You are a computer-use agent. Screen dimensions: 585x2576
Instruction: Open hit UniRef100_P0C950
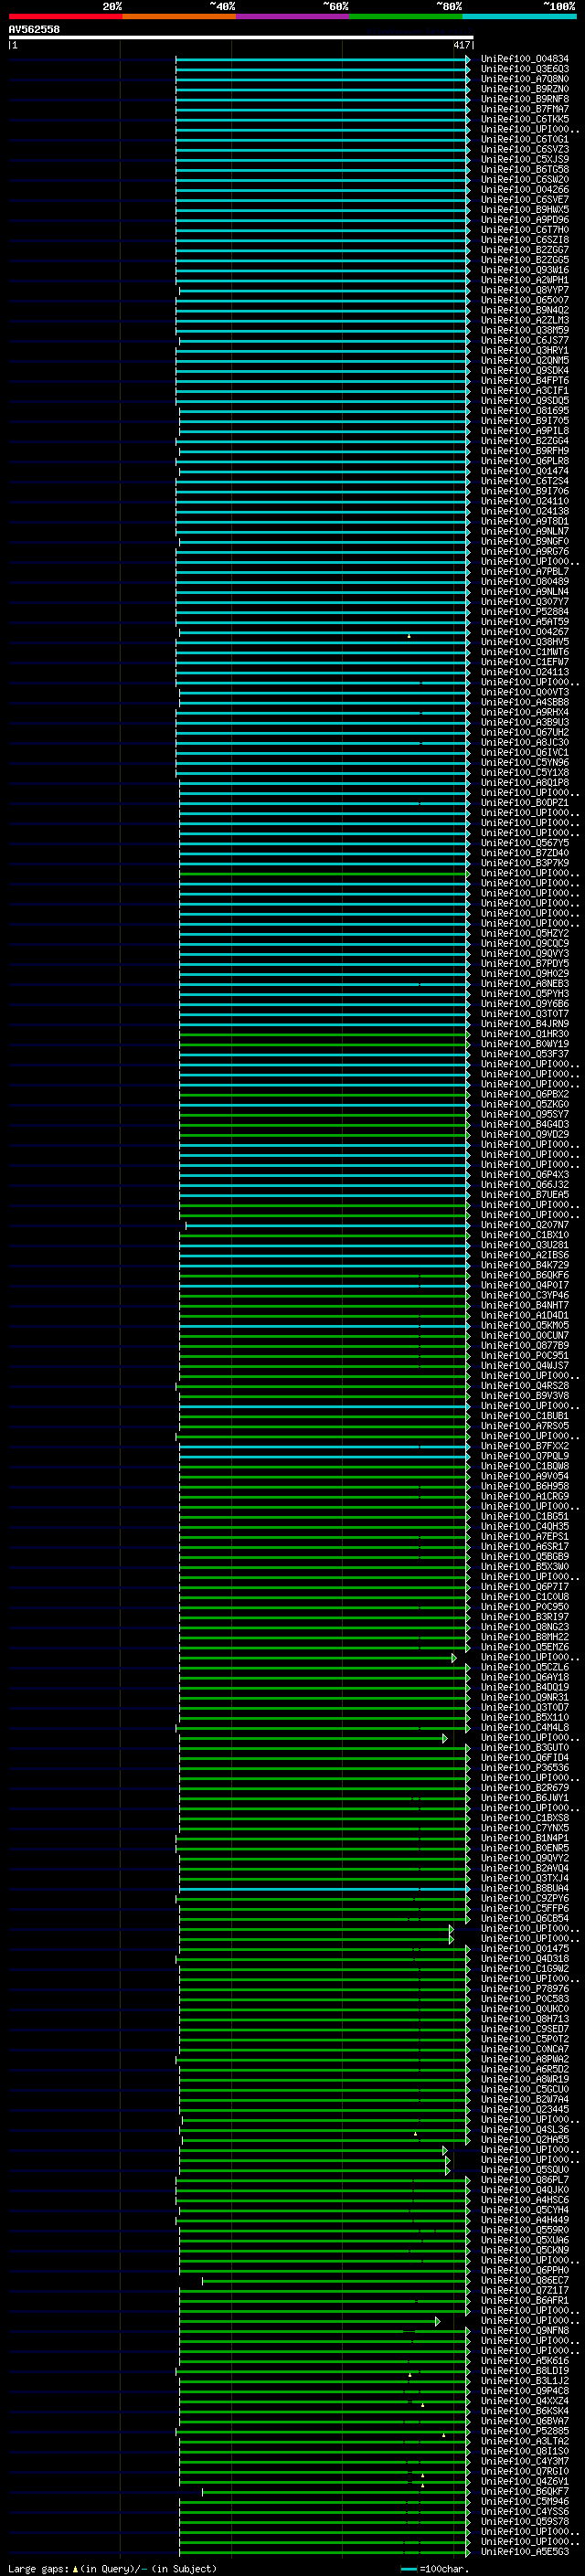click(525, 1607)
